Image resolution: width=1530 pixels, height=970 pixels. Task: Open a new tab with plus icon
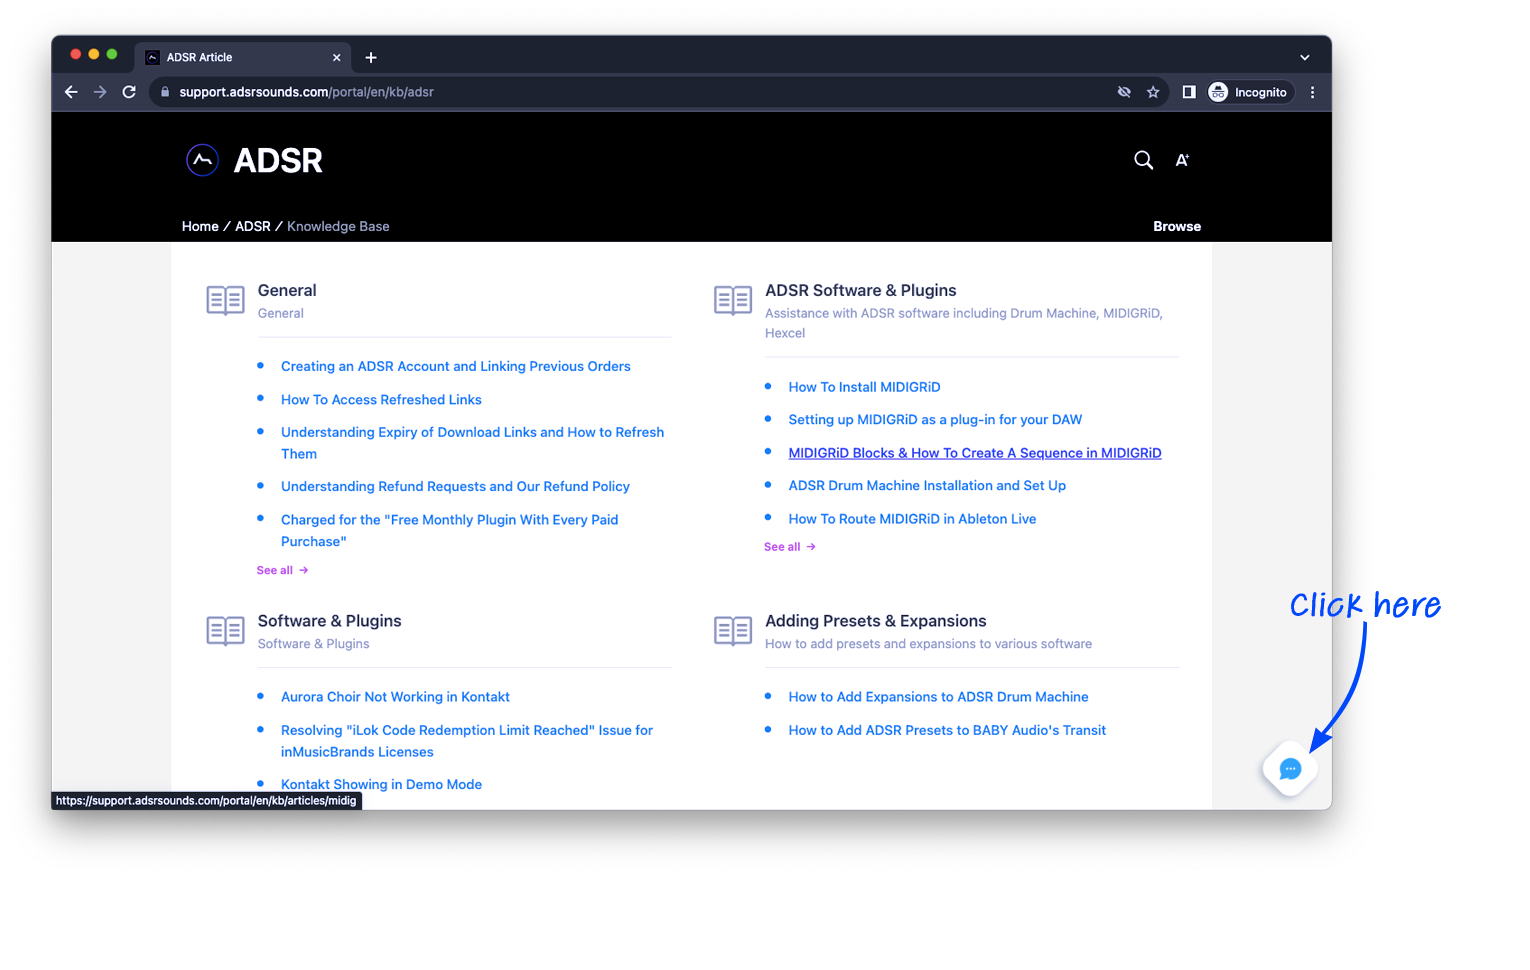click(x=371, y=57)
